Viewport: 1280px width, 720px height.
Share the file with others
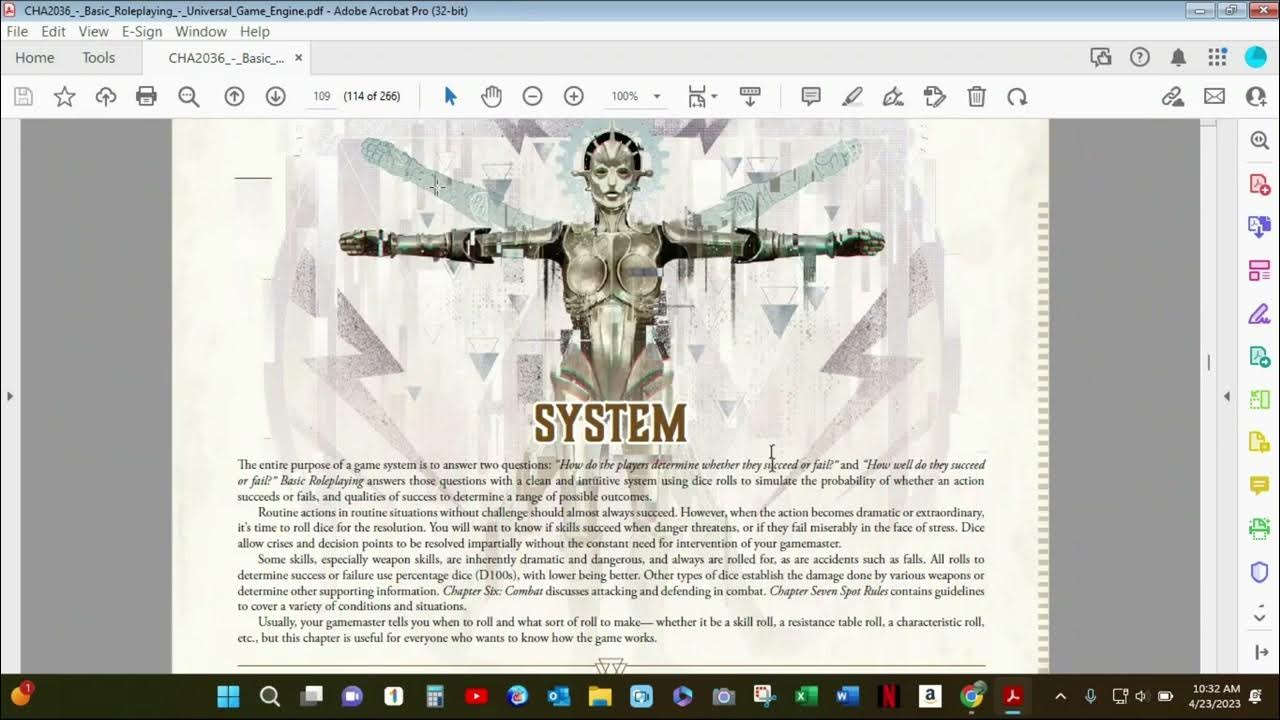[x=1256, y=96]
